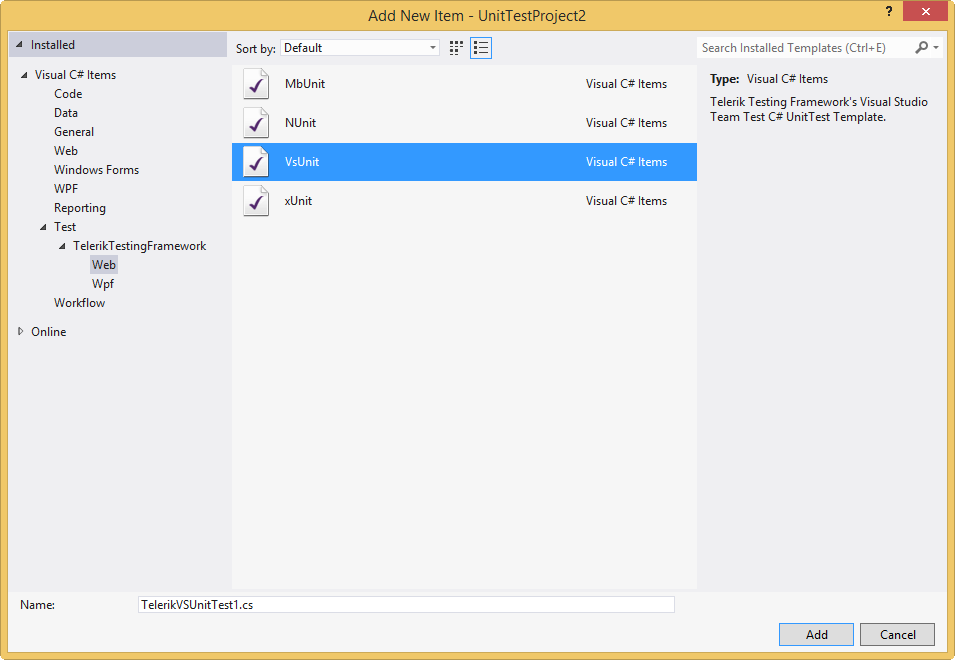Click the search magnifier icon

(922, 47)
